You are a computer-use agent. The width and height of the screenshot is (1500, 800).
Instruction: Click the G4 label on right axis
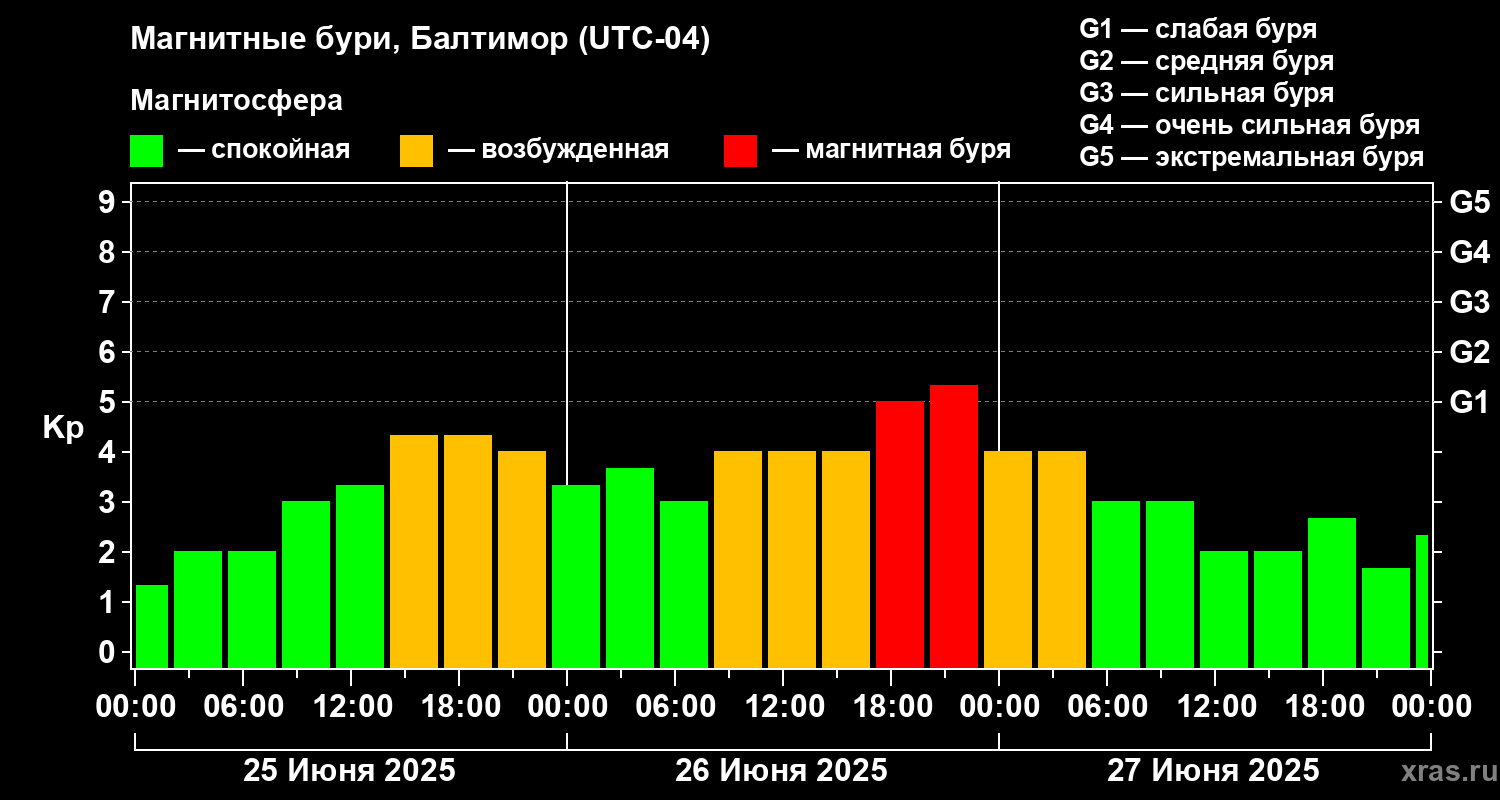pos(1469,252)
